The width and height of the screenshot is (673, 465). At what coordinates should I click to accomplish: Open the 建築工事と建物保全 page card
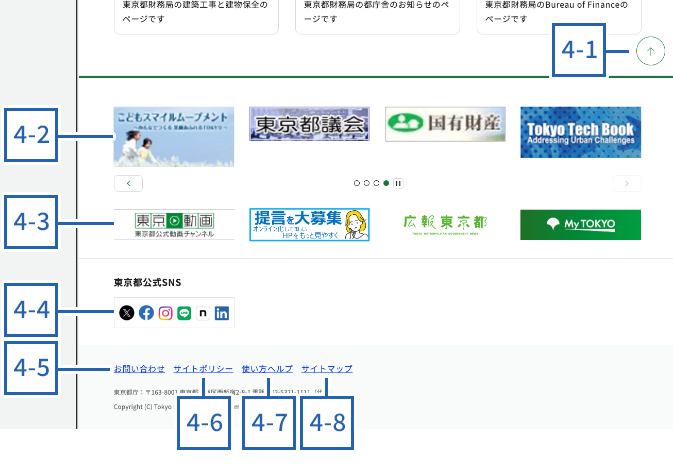196,16
